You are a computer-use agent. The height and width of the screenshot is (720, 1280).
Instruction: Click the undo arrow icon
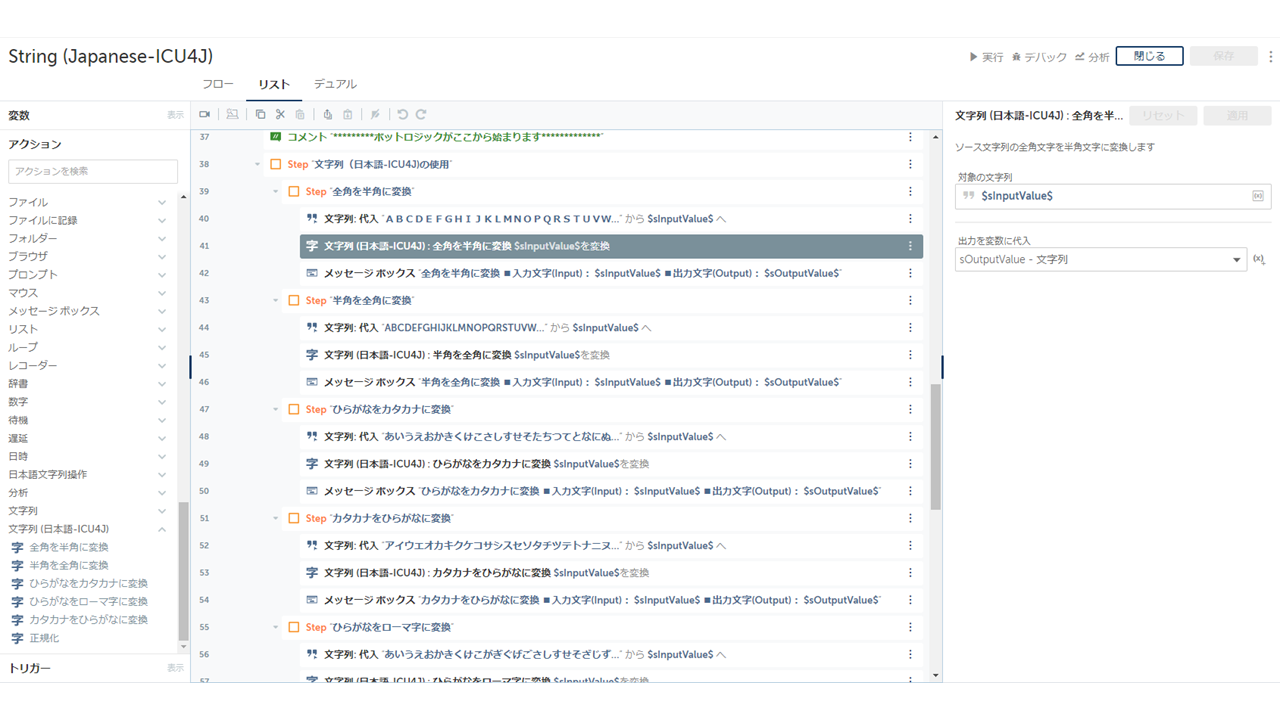pyautogui.click(x=403, y=115)
